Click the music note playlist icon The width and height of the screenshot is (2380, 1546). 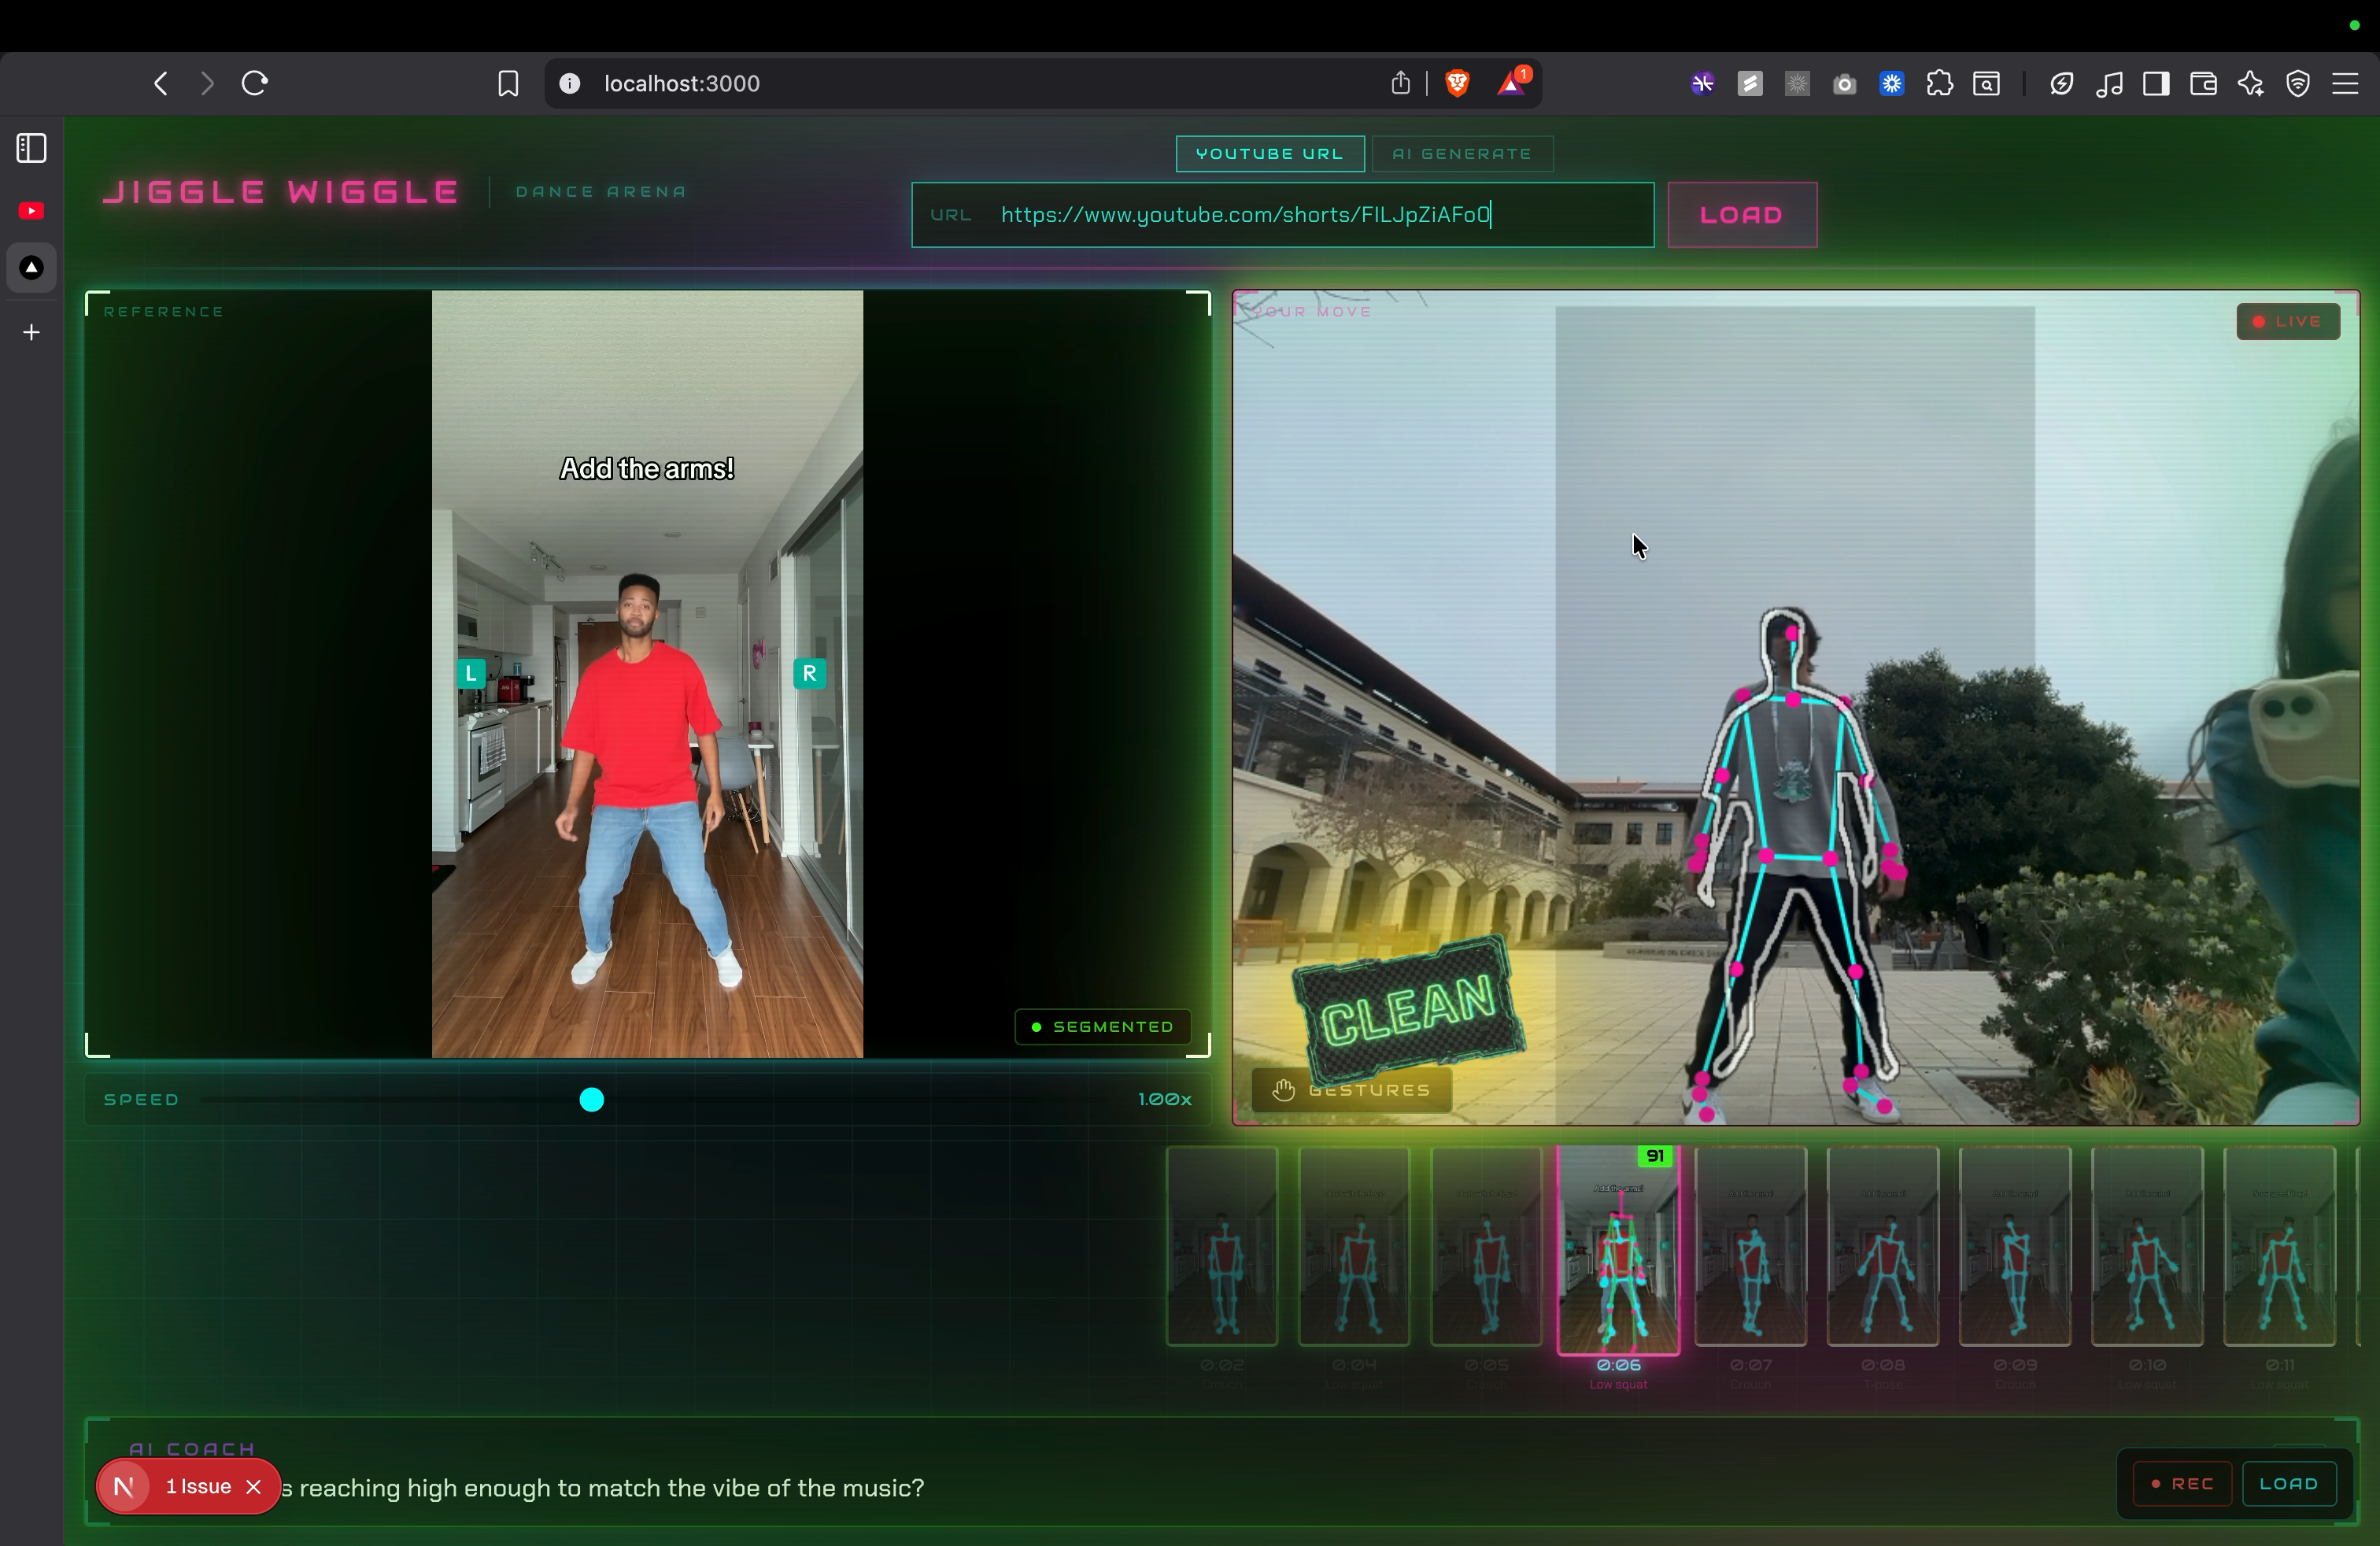(x=2109, y=84)
